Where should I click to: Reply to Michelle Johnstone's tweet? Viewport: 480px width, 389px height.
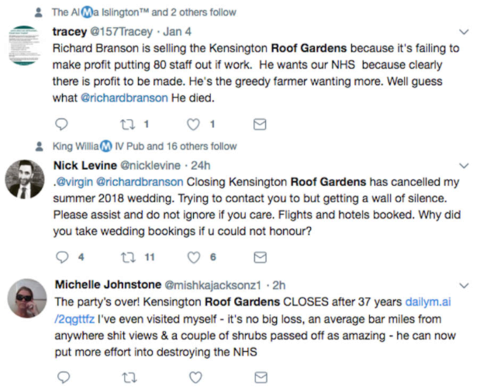64,377
